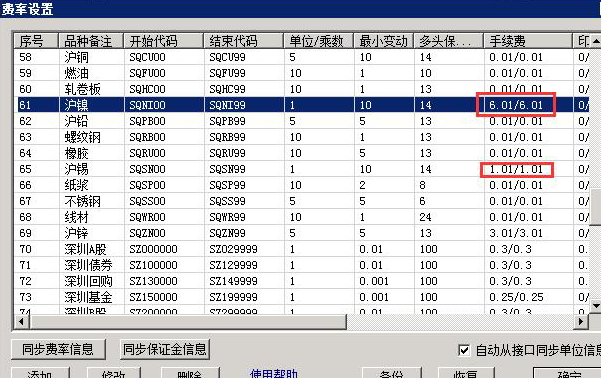Click the start code SZ130000
601x378 pixels.
153,281
